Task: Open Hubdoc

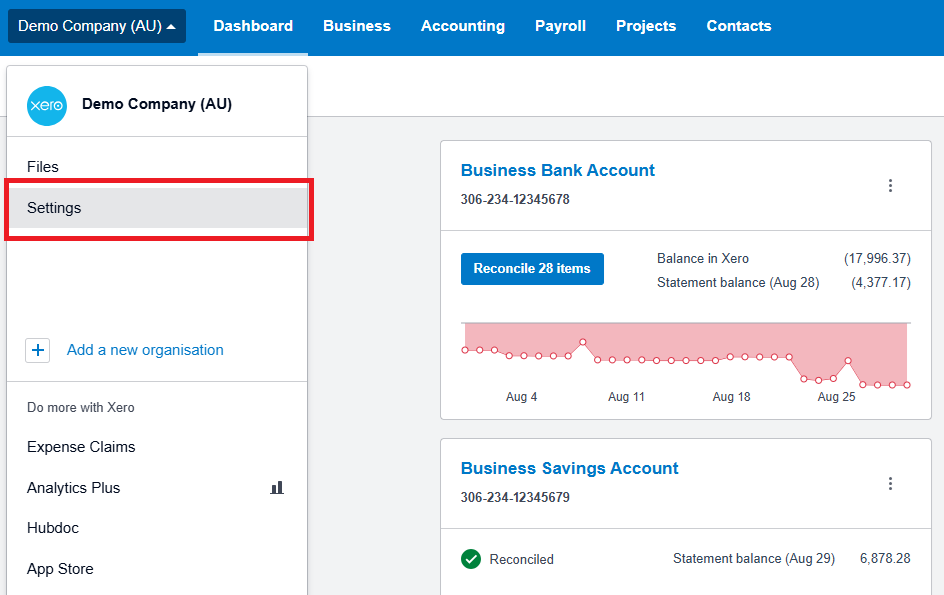Action: [53, 528]
